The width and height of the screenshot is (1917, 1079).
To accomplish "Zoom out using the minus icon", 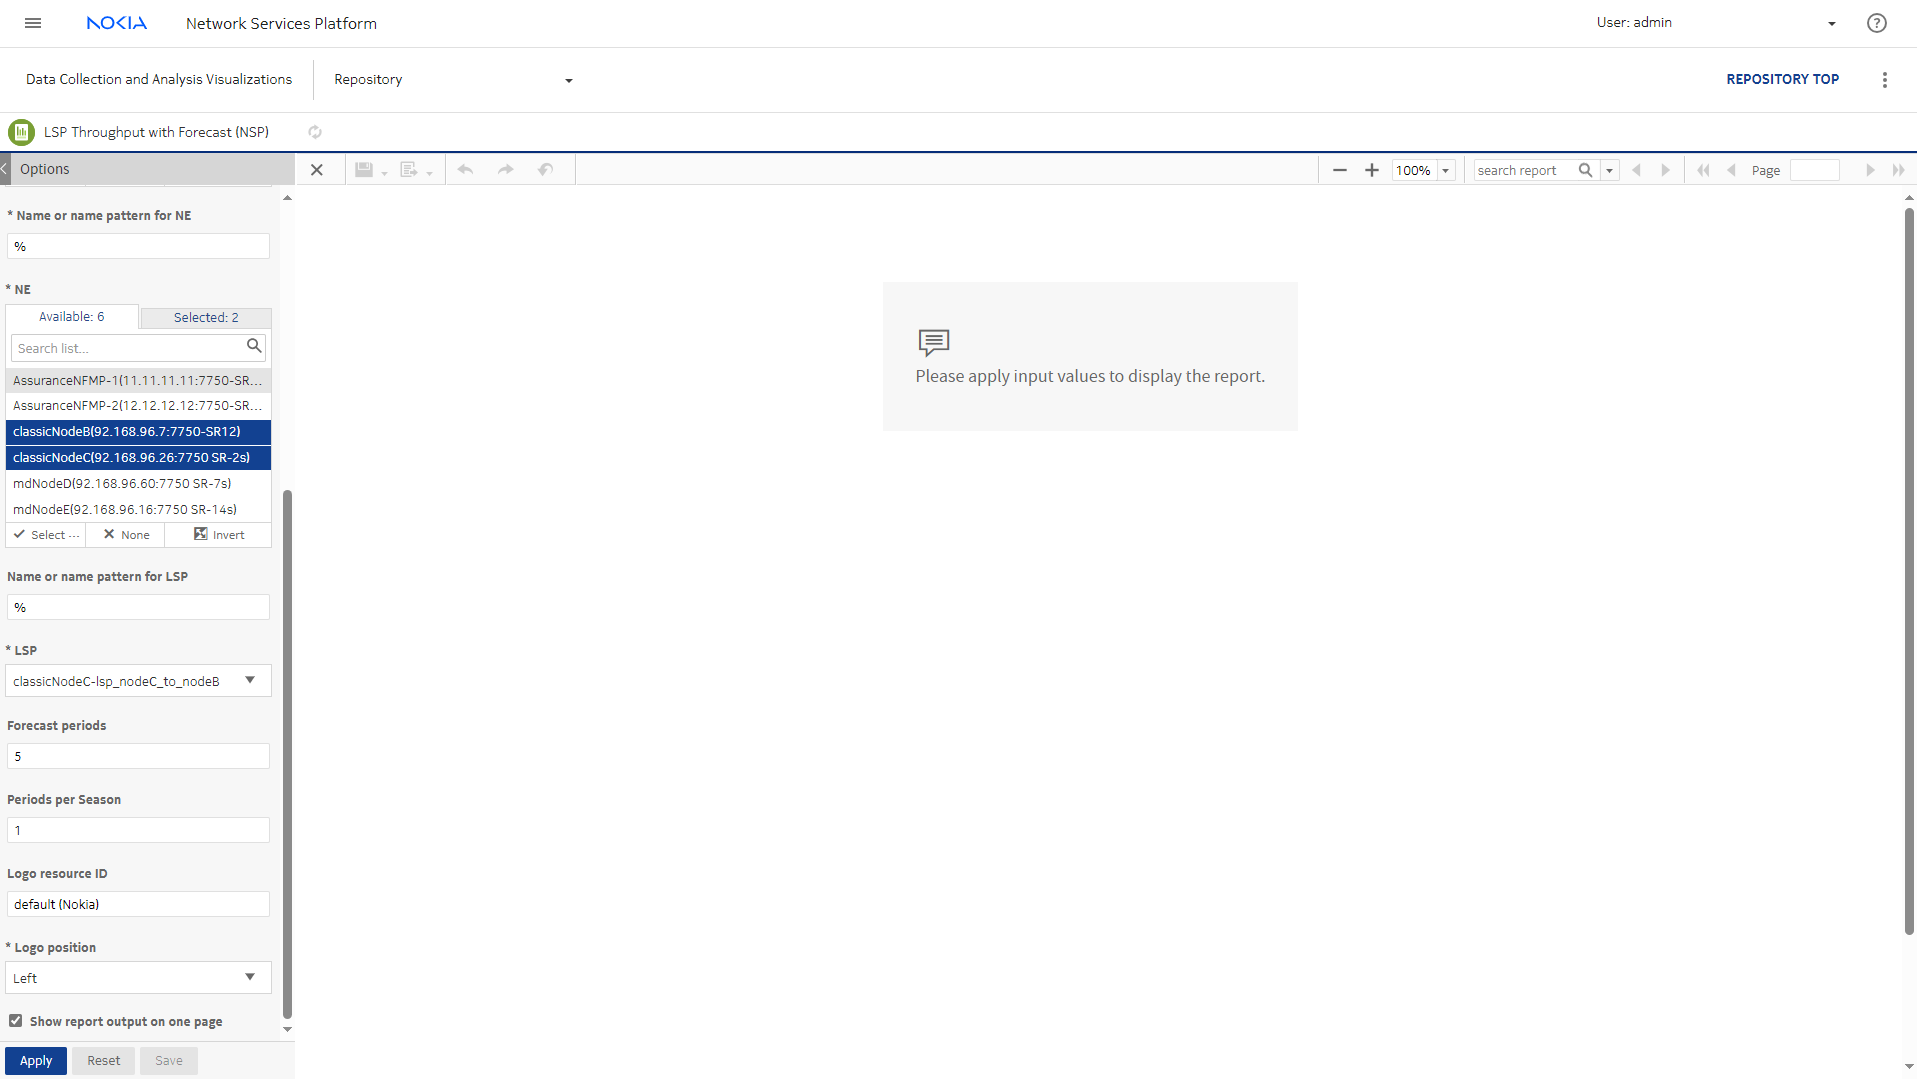I will (x=1340, y=170).
